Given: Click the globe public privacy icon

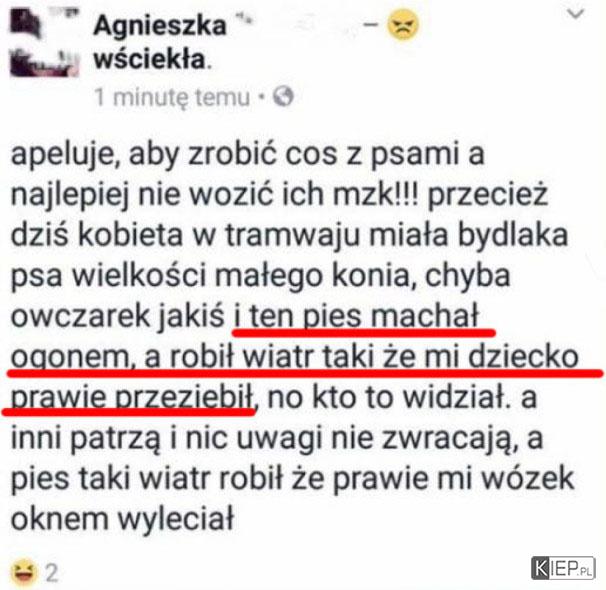Looking at the screenshot, I should tap(283, 96).
